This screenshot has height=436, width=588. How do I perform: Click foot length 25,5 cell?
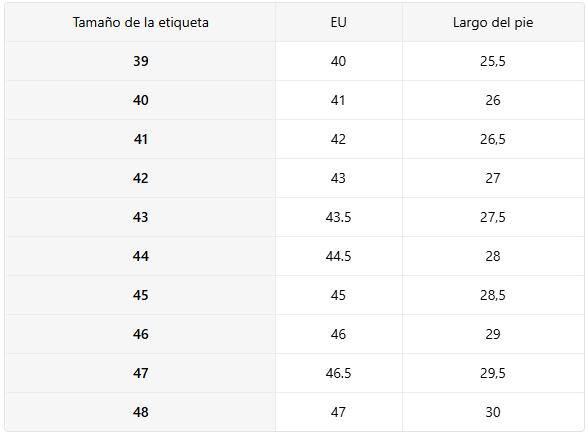(493, 61)
